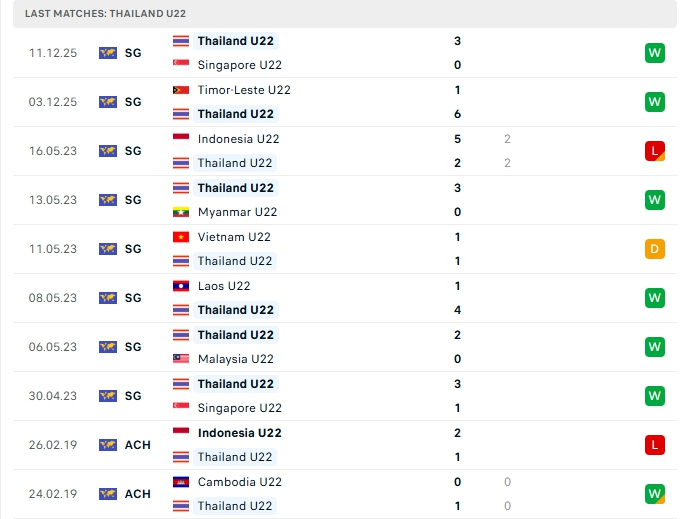Click the Vietnam U22 flag icon
689x519 pixels.
click(x=181, y=237)
